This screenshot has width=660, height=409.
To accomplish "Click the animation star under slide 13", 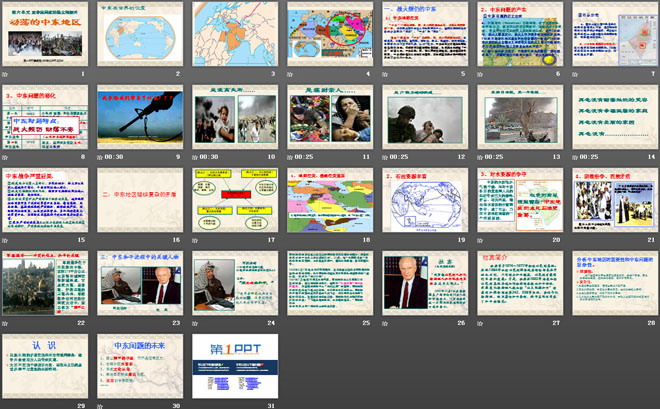I will (480, 157).
